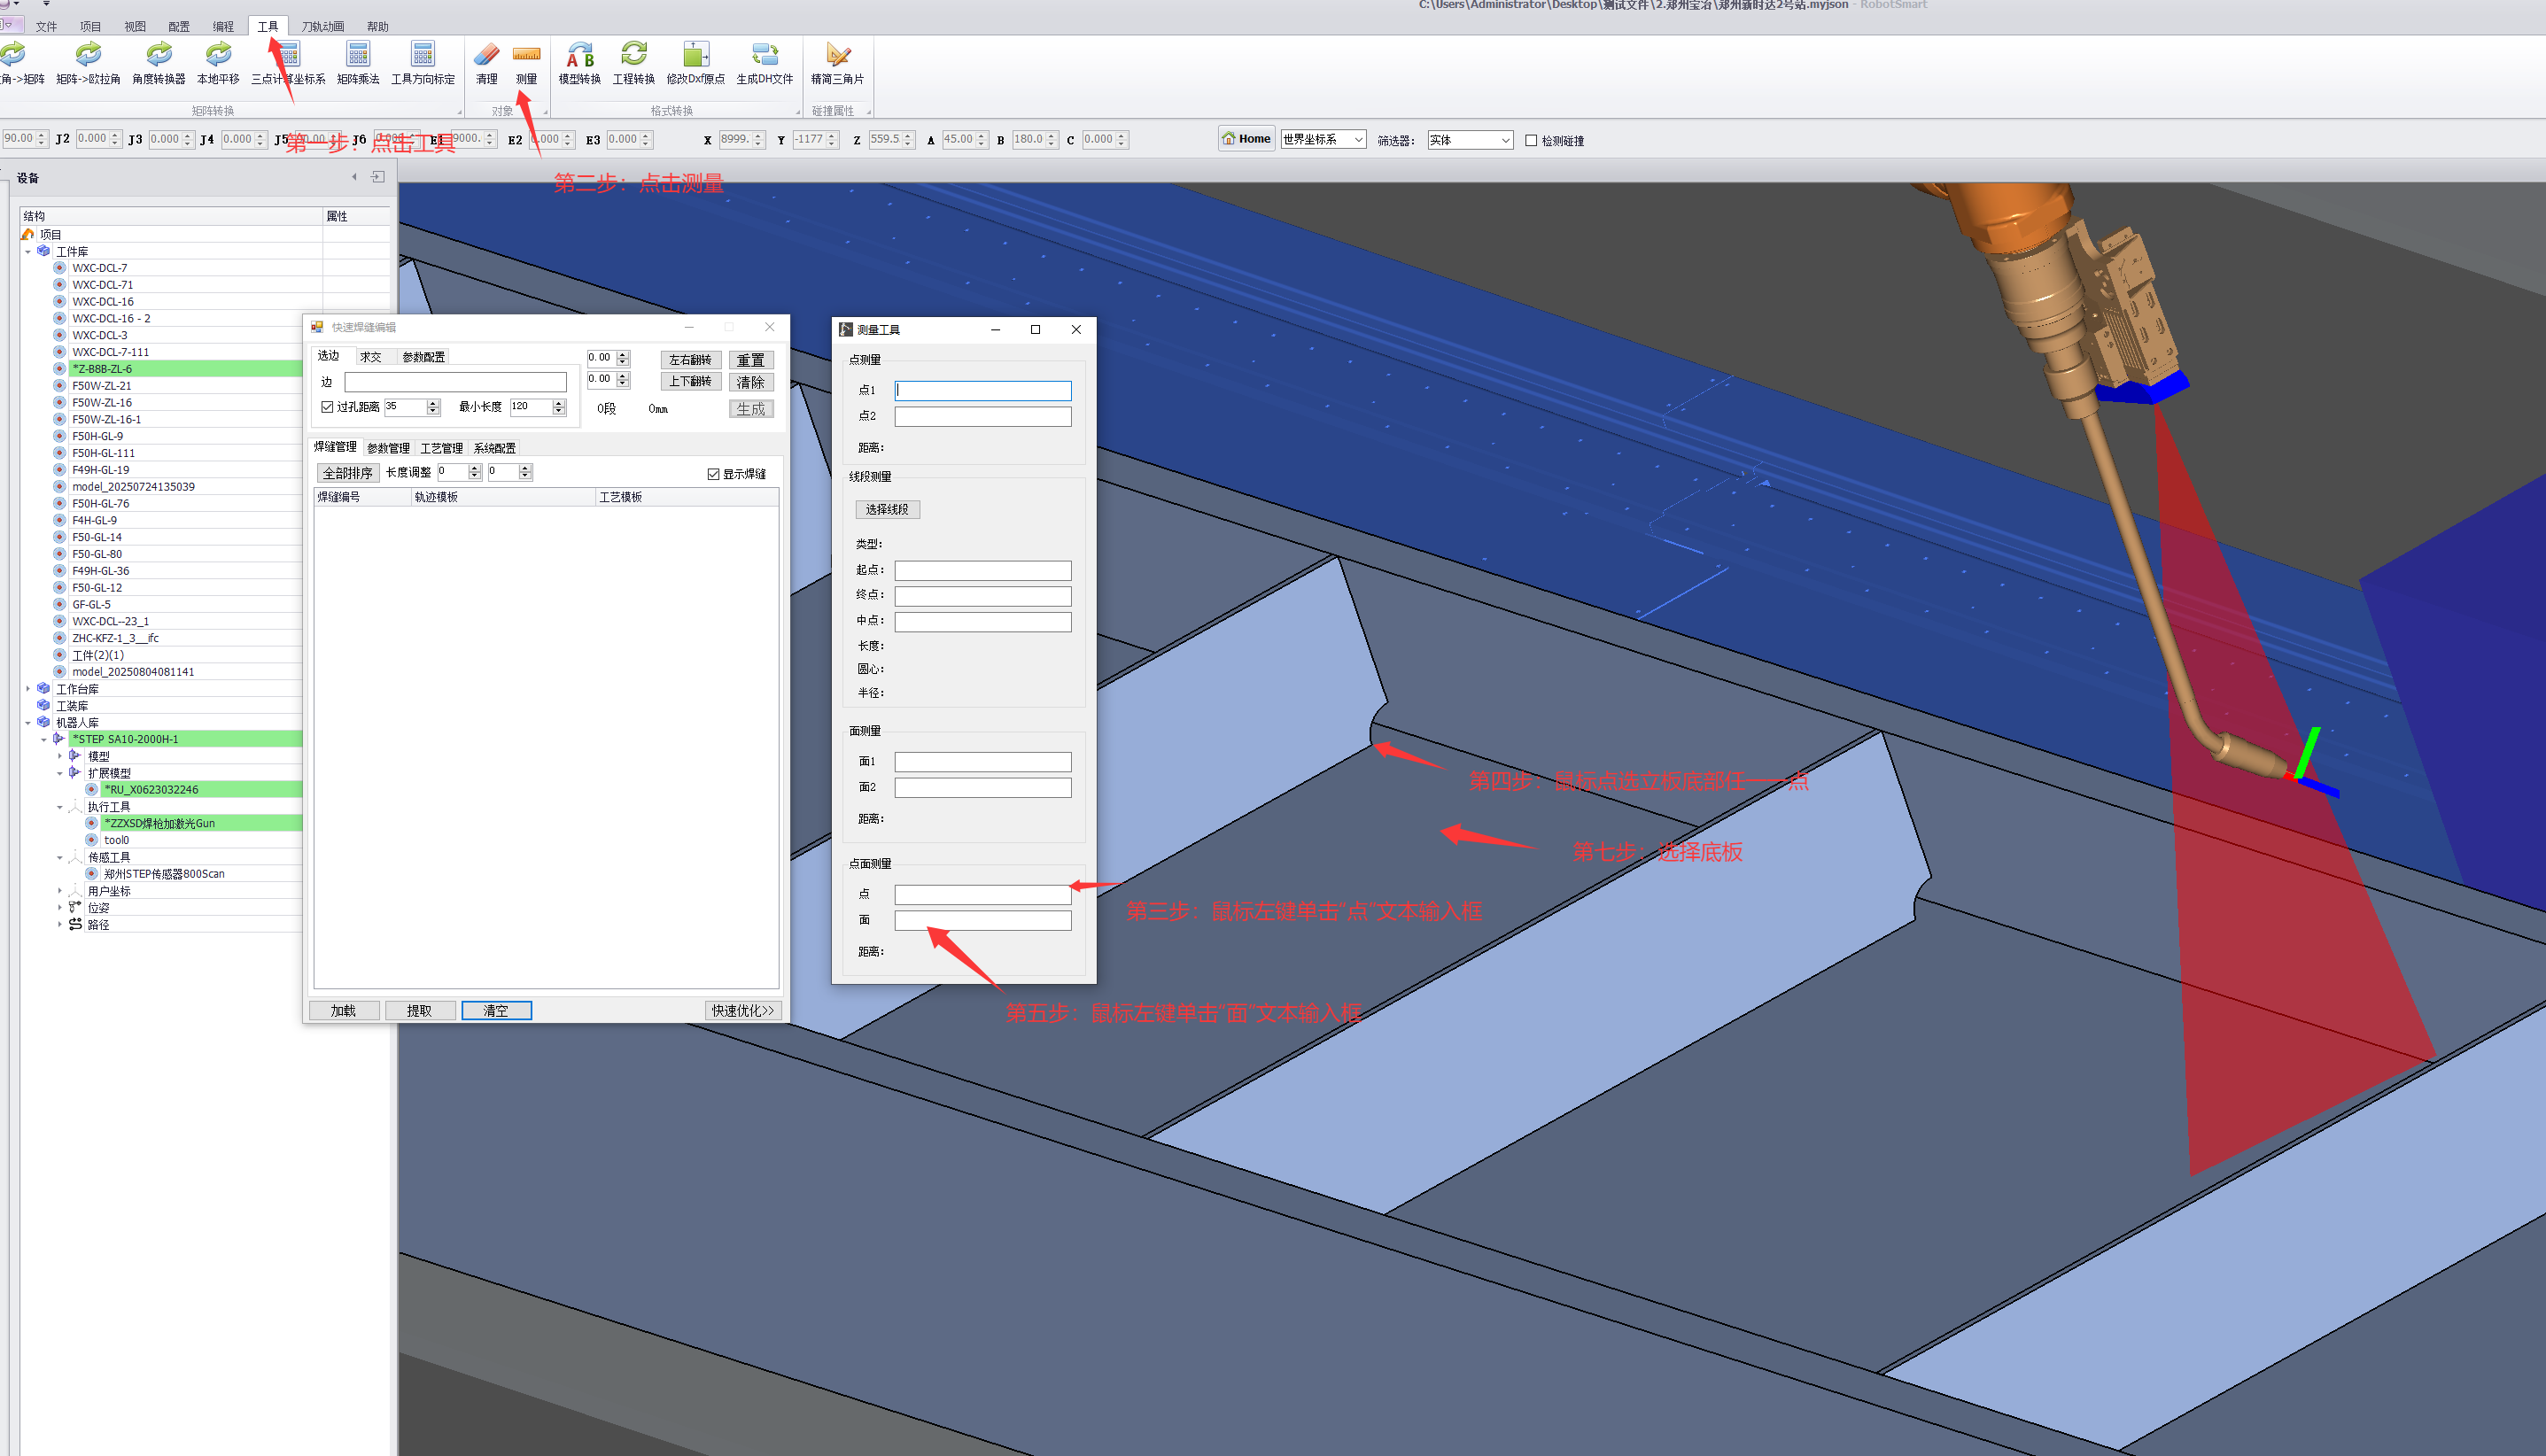The height and width of the screenshot is (1456, 2546).
Task: Click the 测量 (measure) ruler icon
Action: (x=526, y=56)
